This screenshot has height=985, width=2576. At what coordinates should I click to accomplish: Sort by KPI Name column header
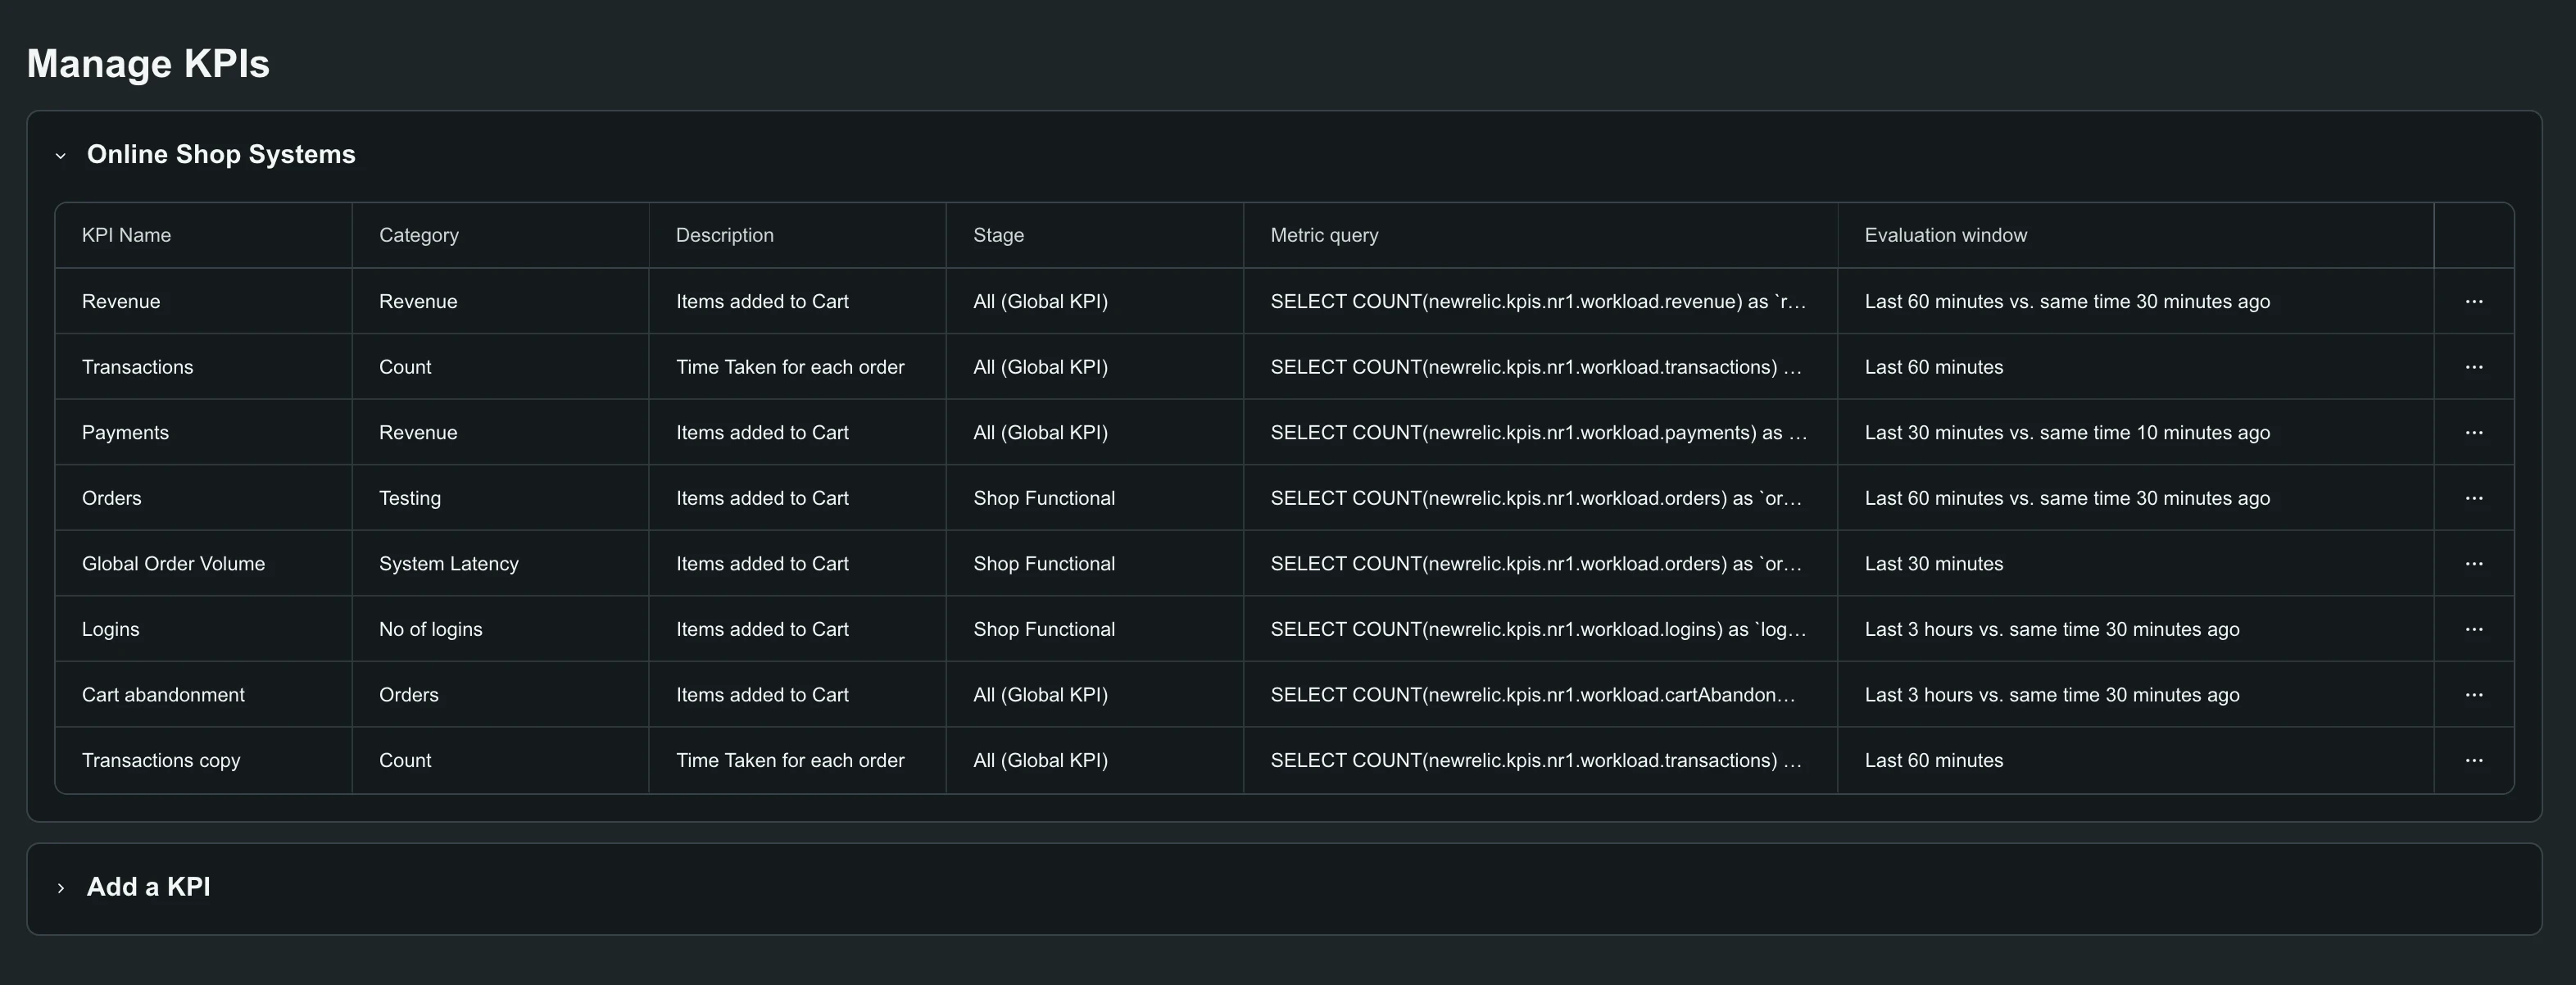[126, 235]
